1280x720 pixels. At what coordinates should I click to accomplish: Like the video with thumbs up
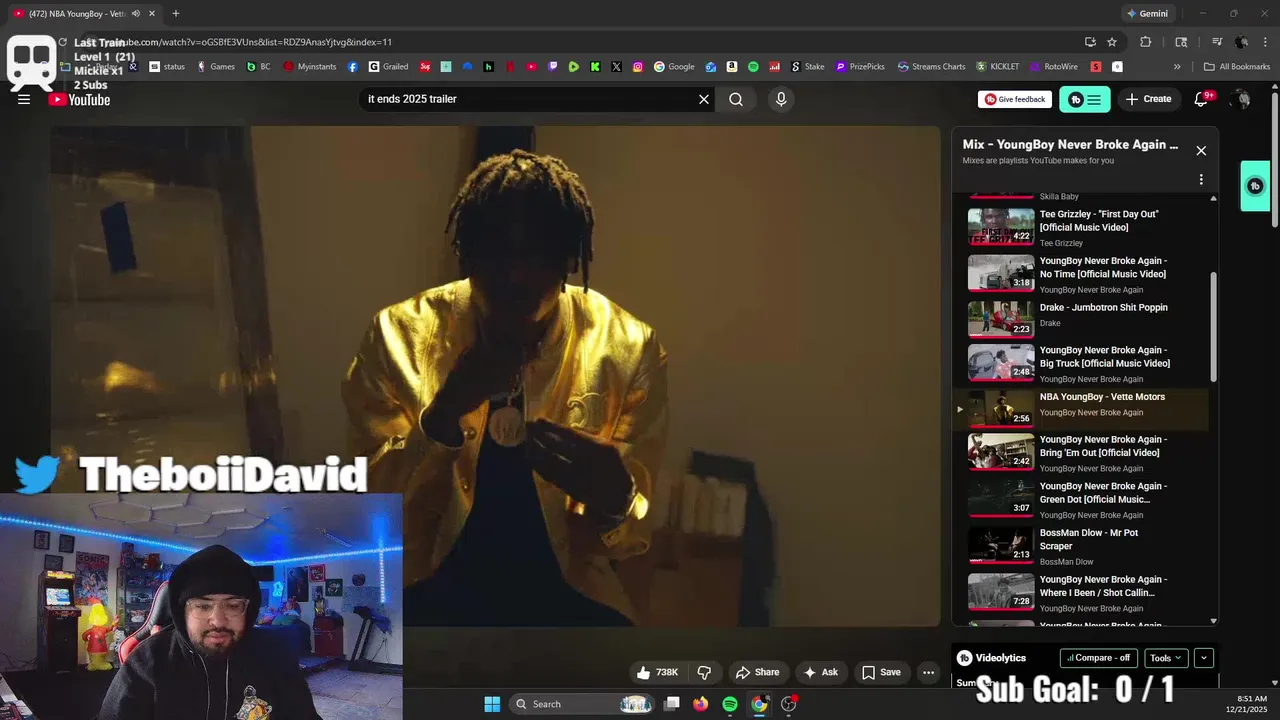click(x=657, y=672)
